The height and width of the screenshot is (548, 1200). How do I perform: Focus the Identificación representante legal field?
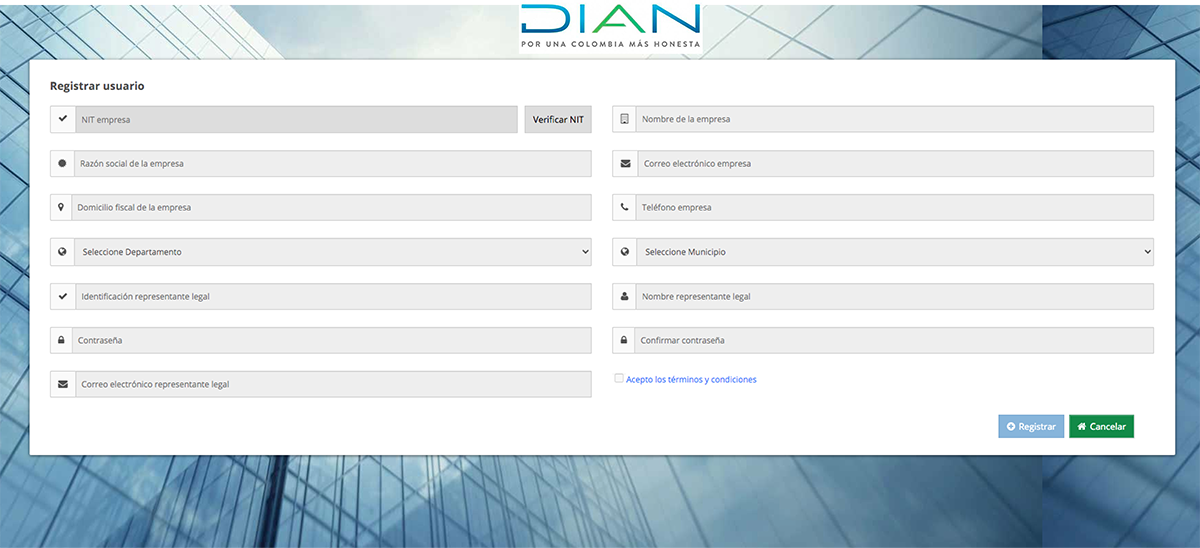(x=333, y=296)
